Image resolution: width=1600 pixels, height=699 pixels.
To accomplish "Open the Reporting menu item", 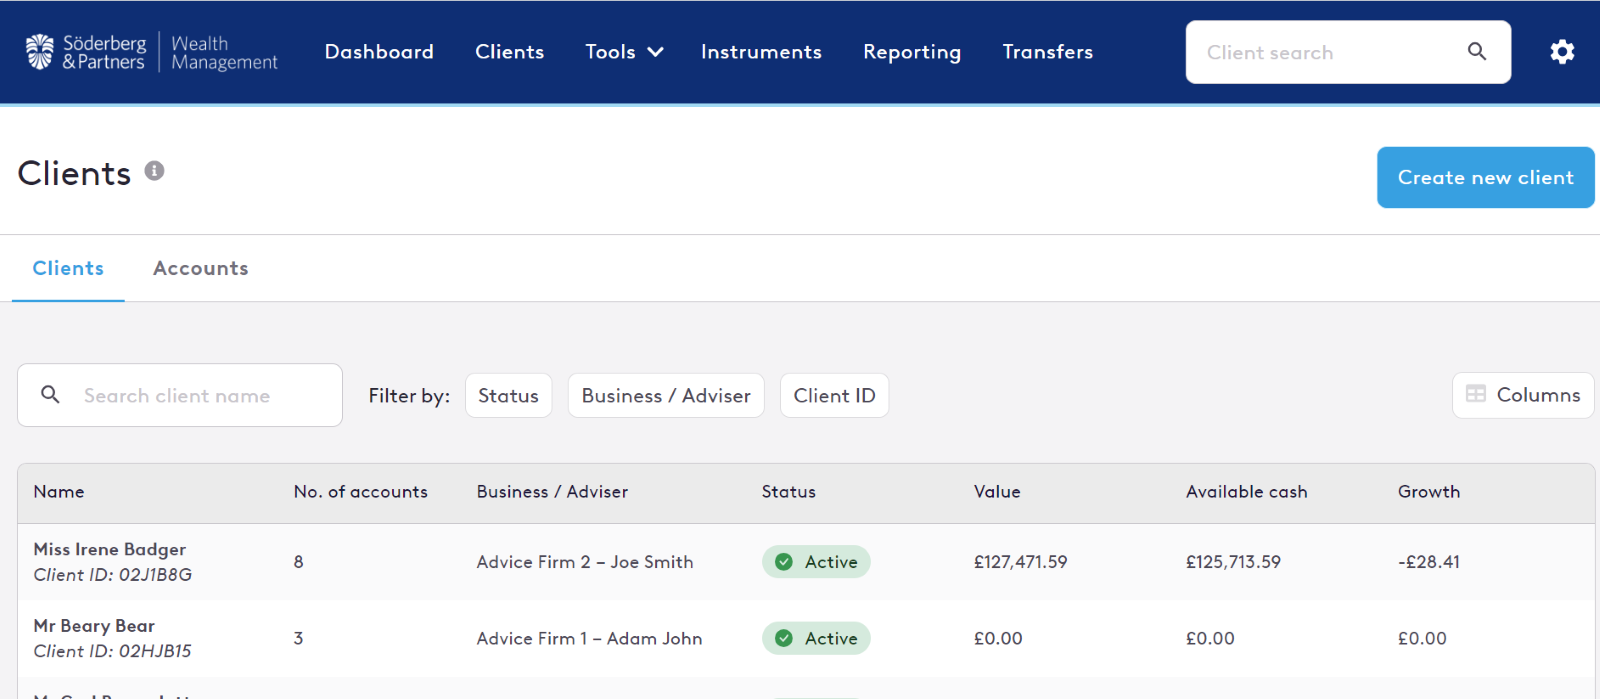I will [x=912, y=52].
